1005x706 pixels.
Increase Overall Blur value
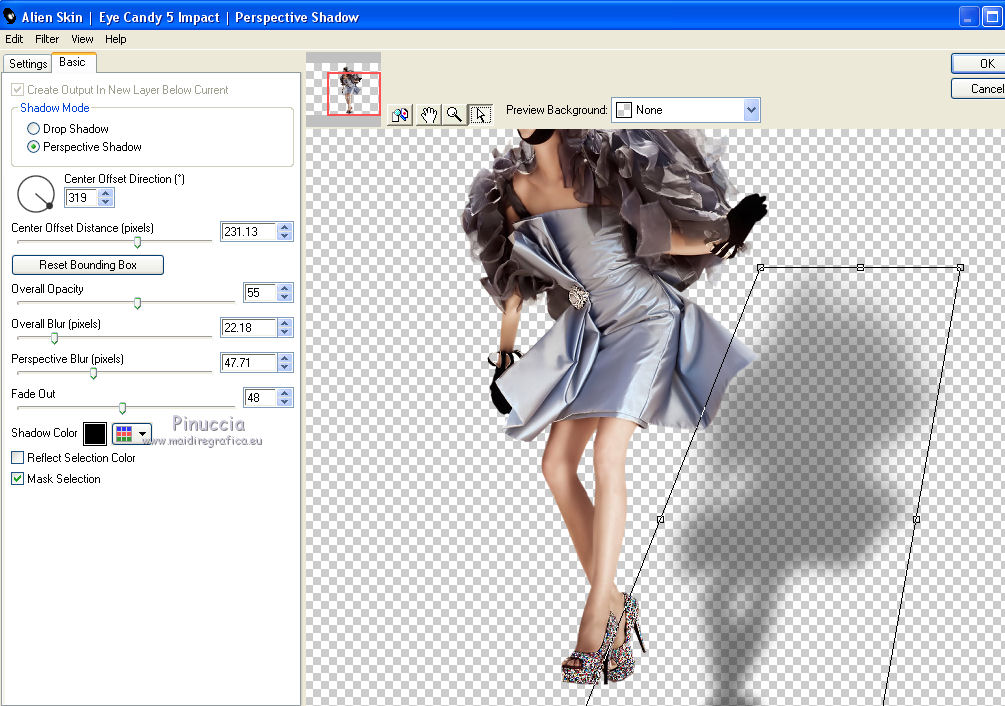(285, 324)
